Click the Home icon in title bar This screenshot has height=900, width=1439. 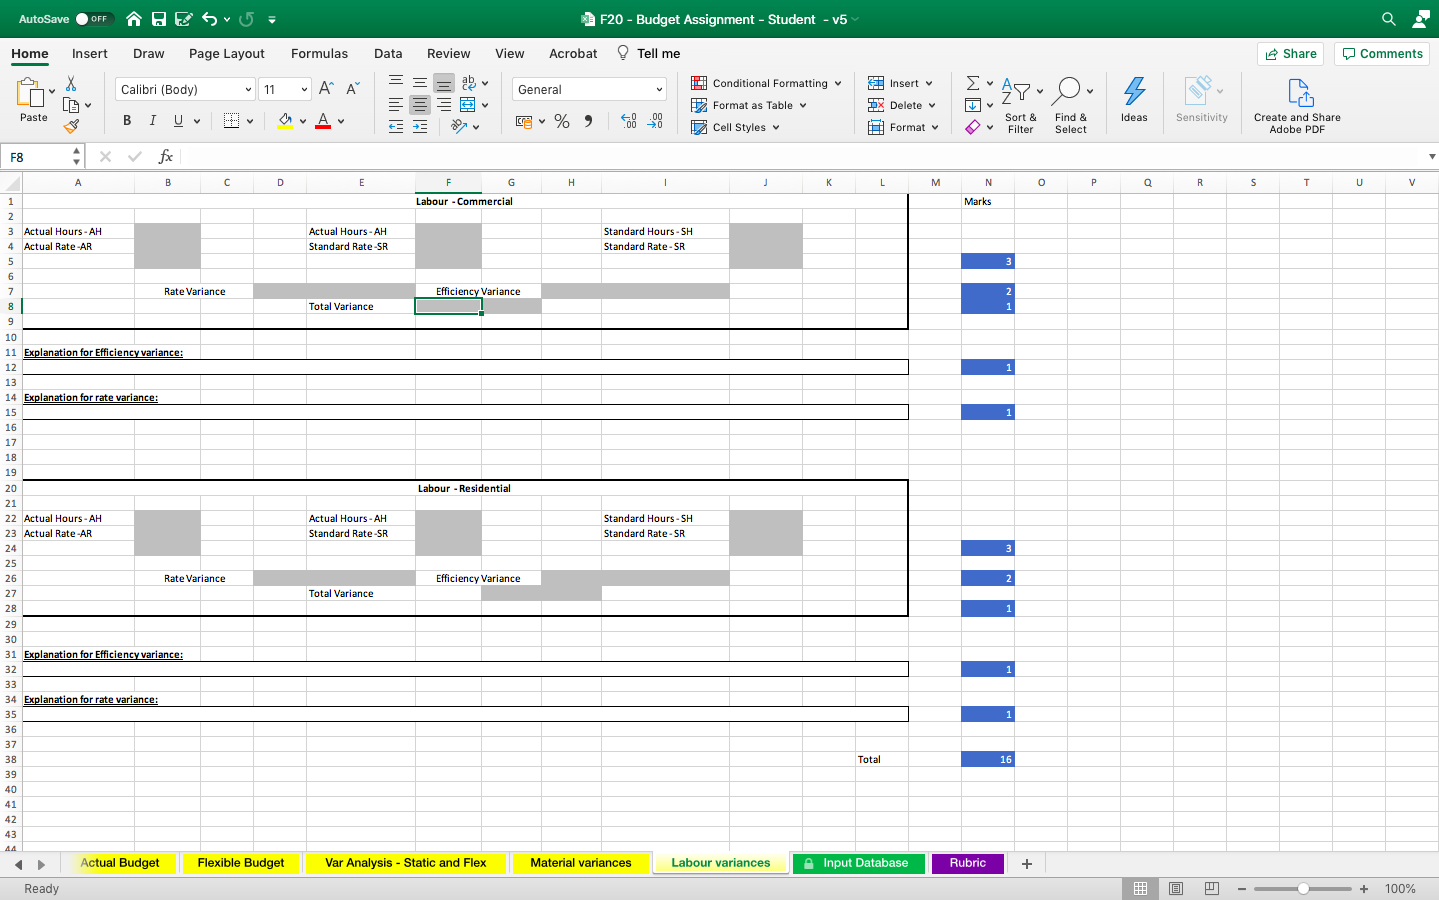(x=133, y=19)
